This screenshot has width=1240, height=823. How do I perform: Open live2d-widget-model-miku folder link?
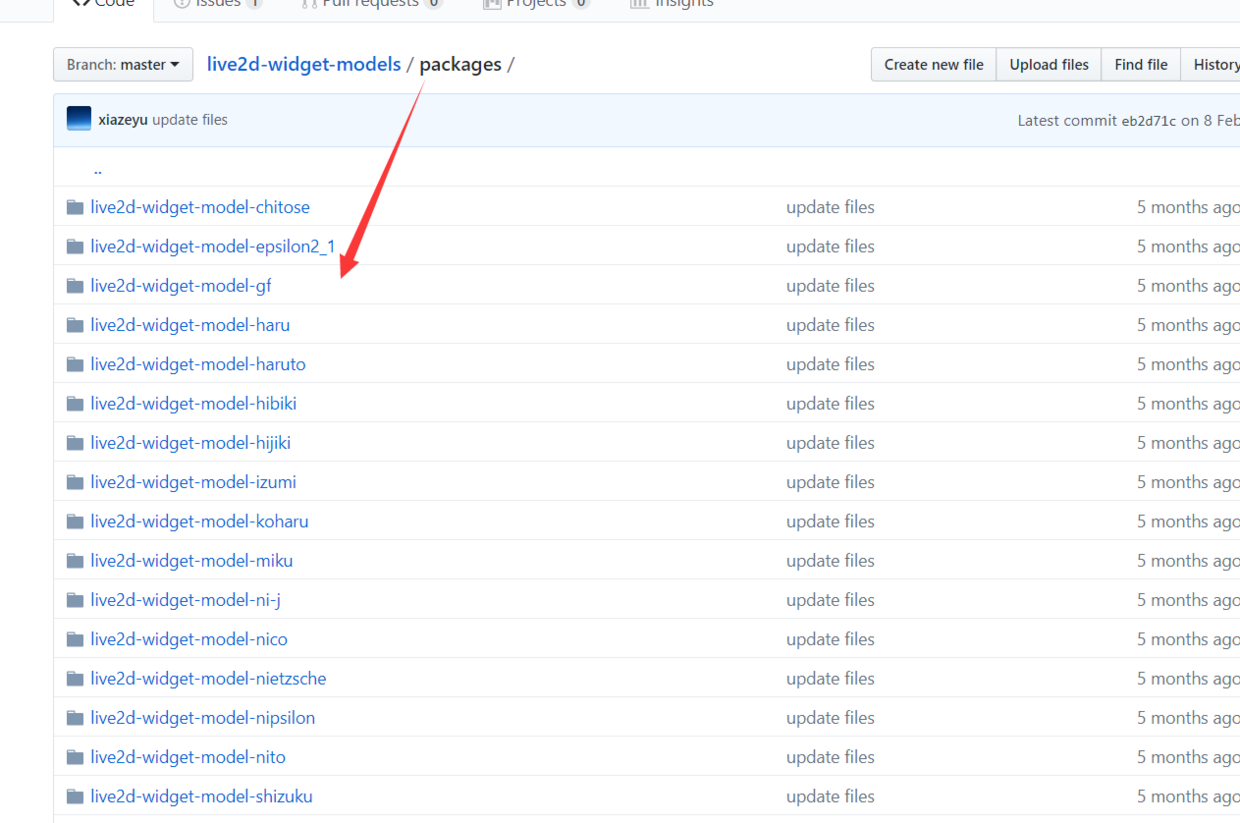(x=192, y=561)
